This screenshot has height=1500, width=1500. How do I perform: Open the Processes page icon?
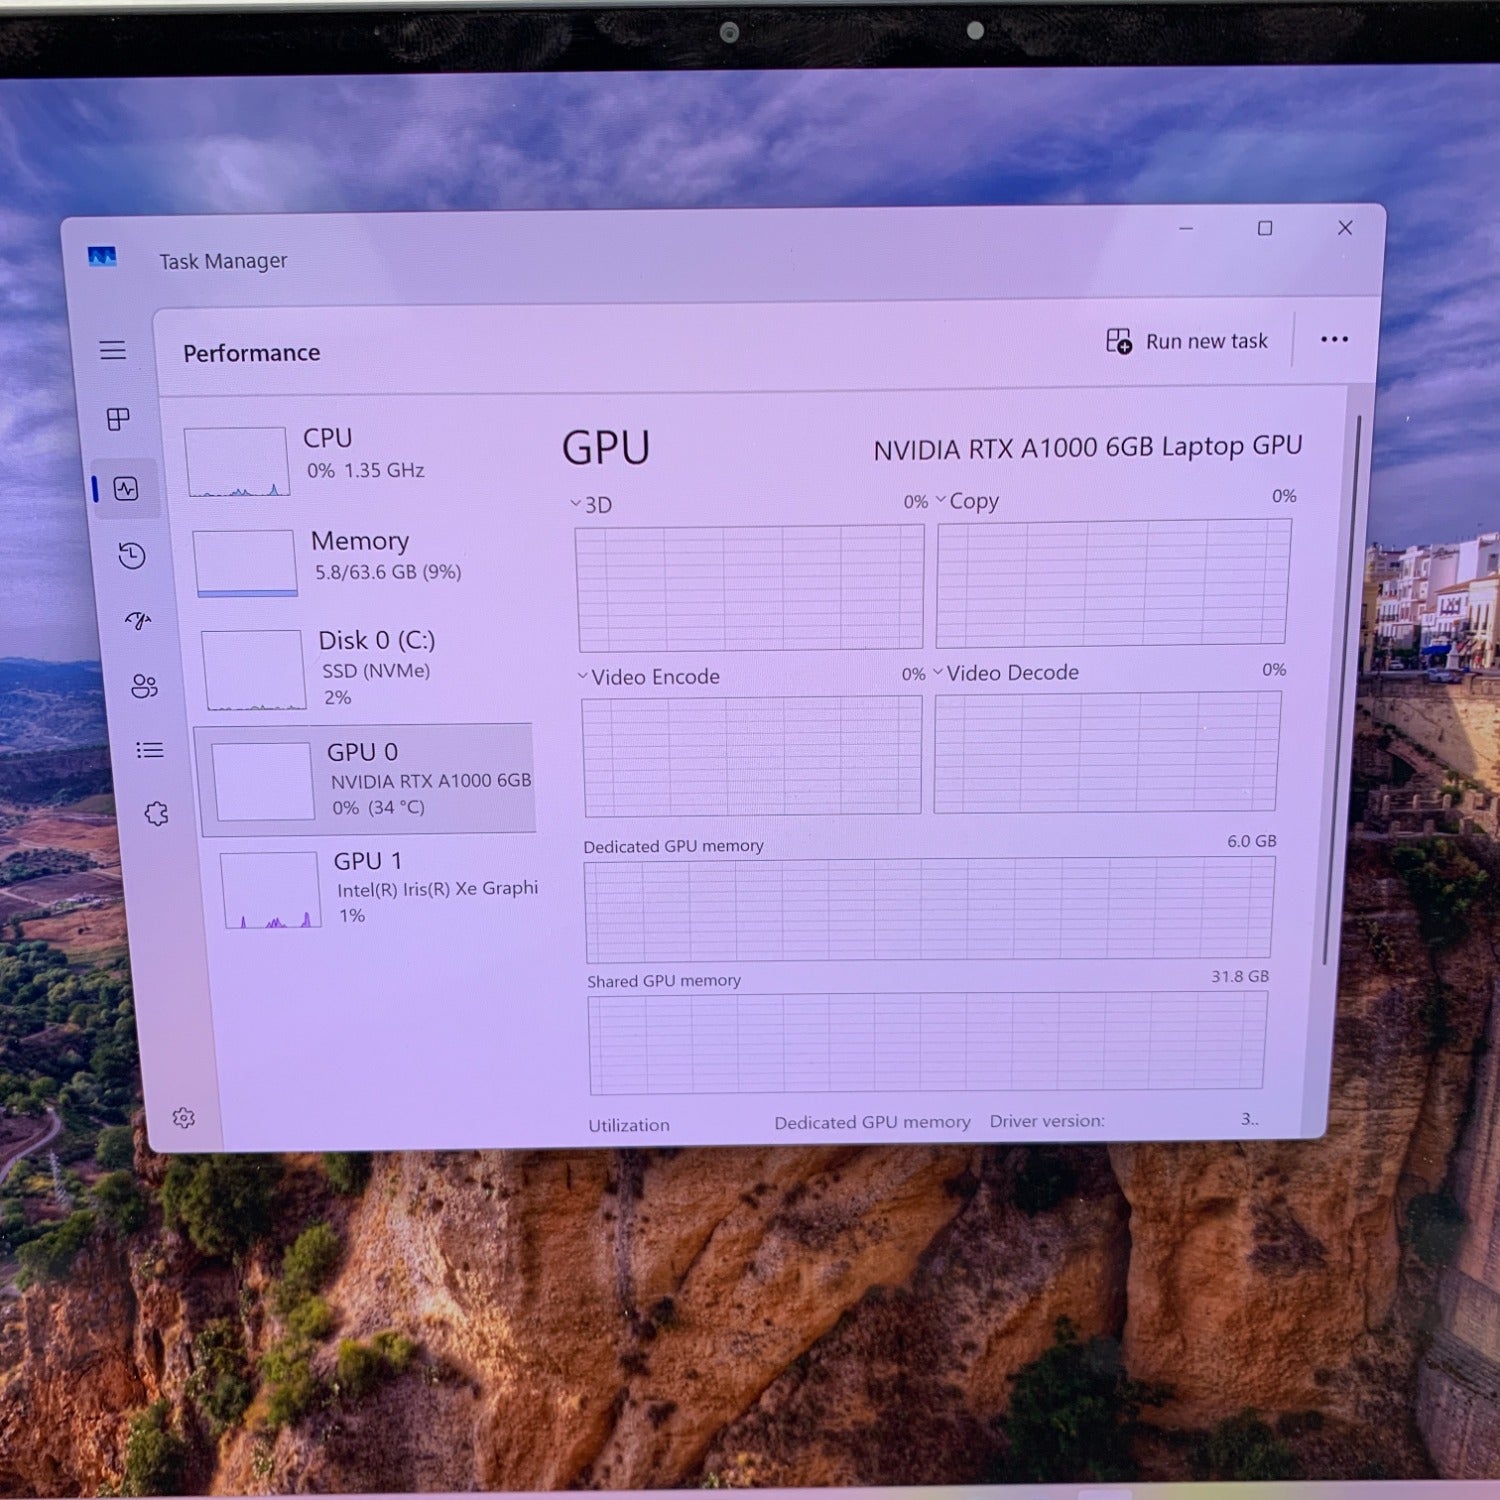click(x=118, y=419)
